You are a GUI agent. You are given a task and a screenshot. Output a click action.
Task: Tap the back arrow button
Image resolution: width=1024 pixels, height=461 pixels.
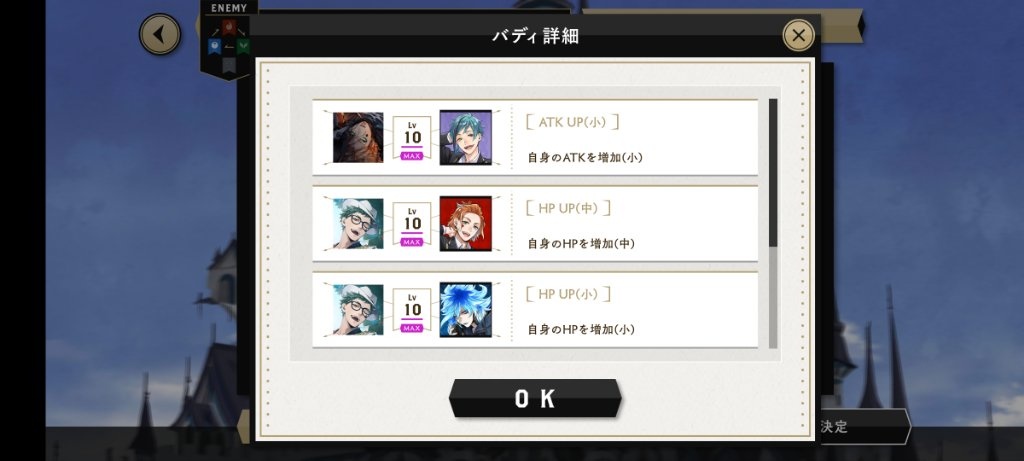point(159,34)
